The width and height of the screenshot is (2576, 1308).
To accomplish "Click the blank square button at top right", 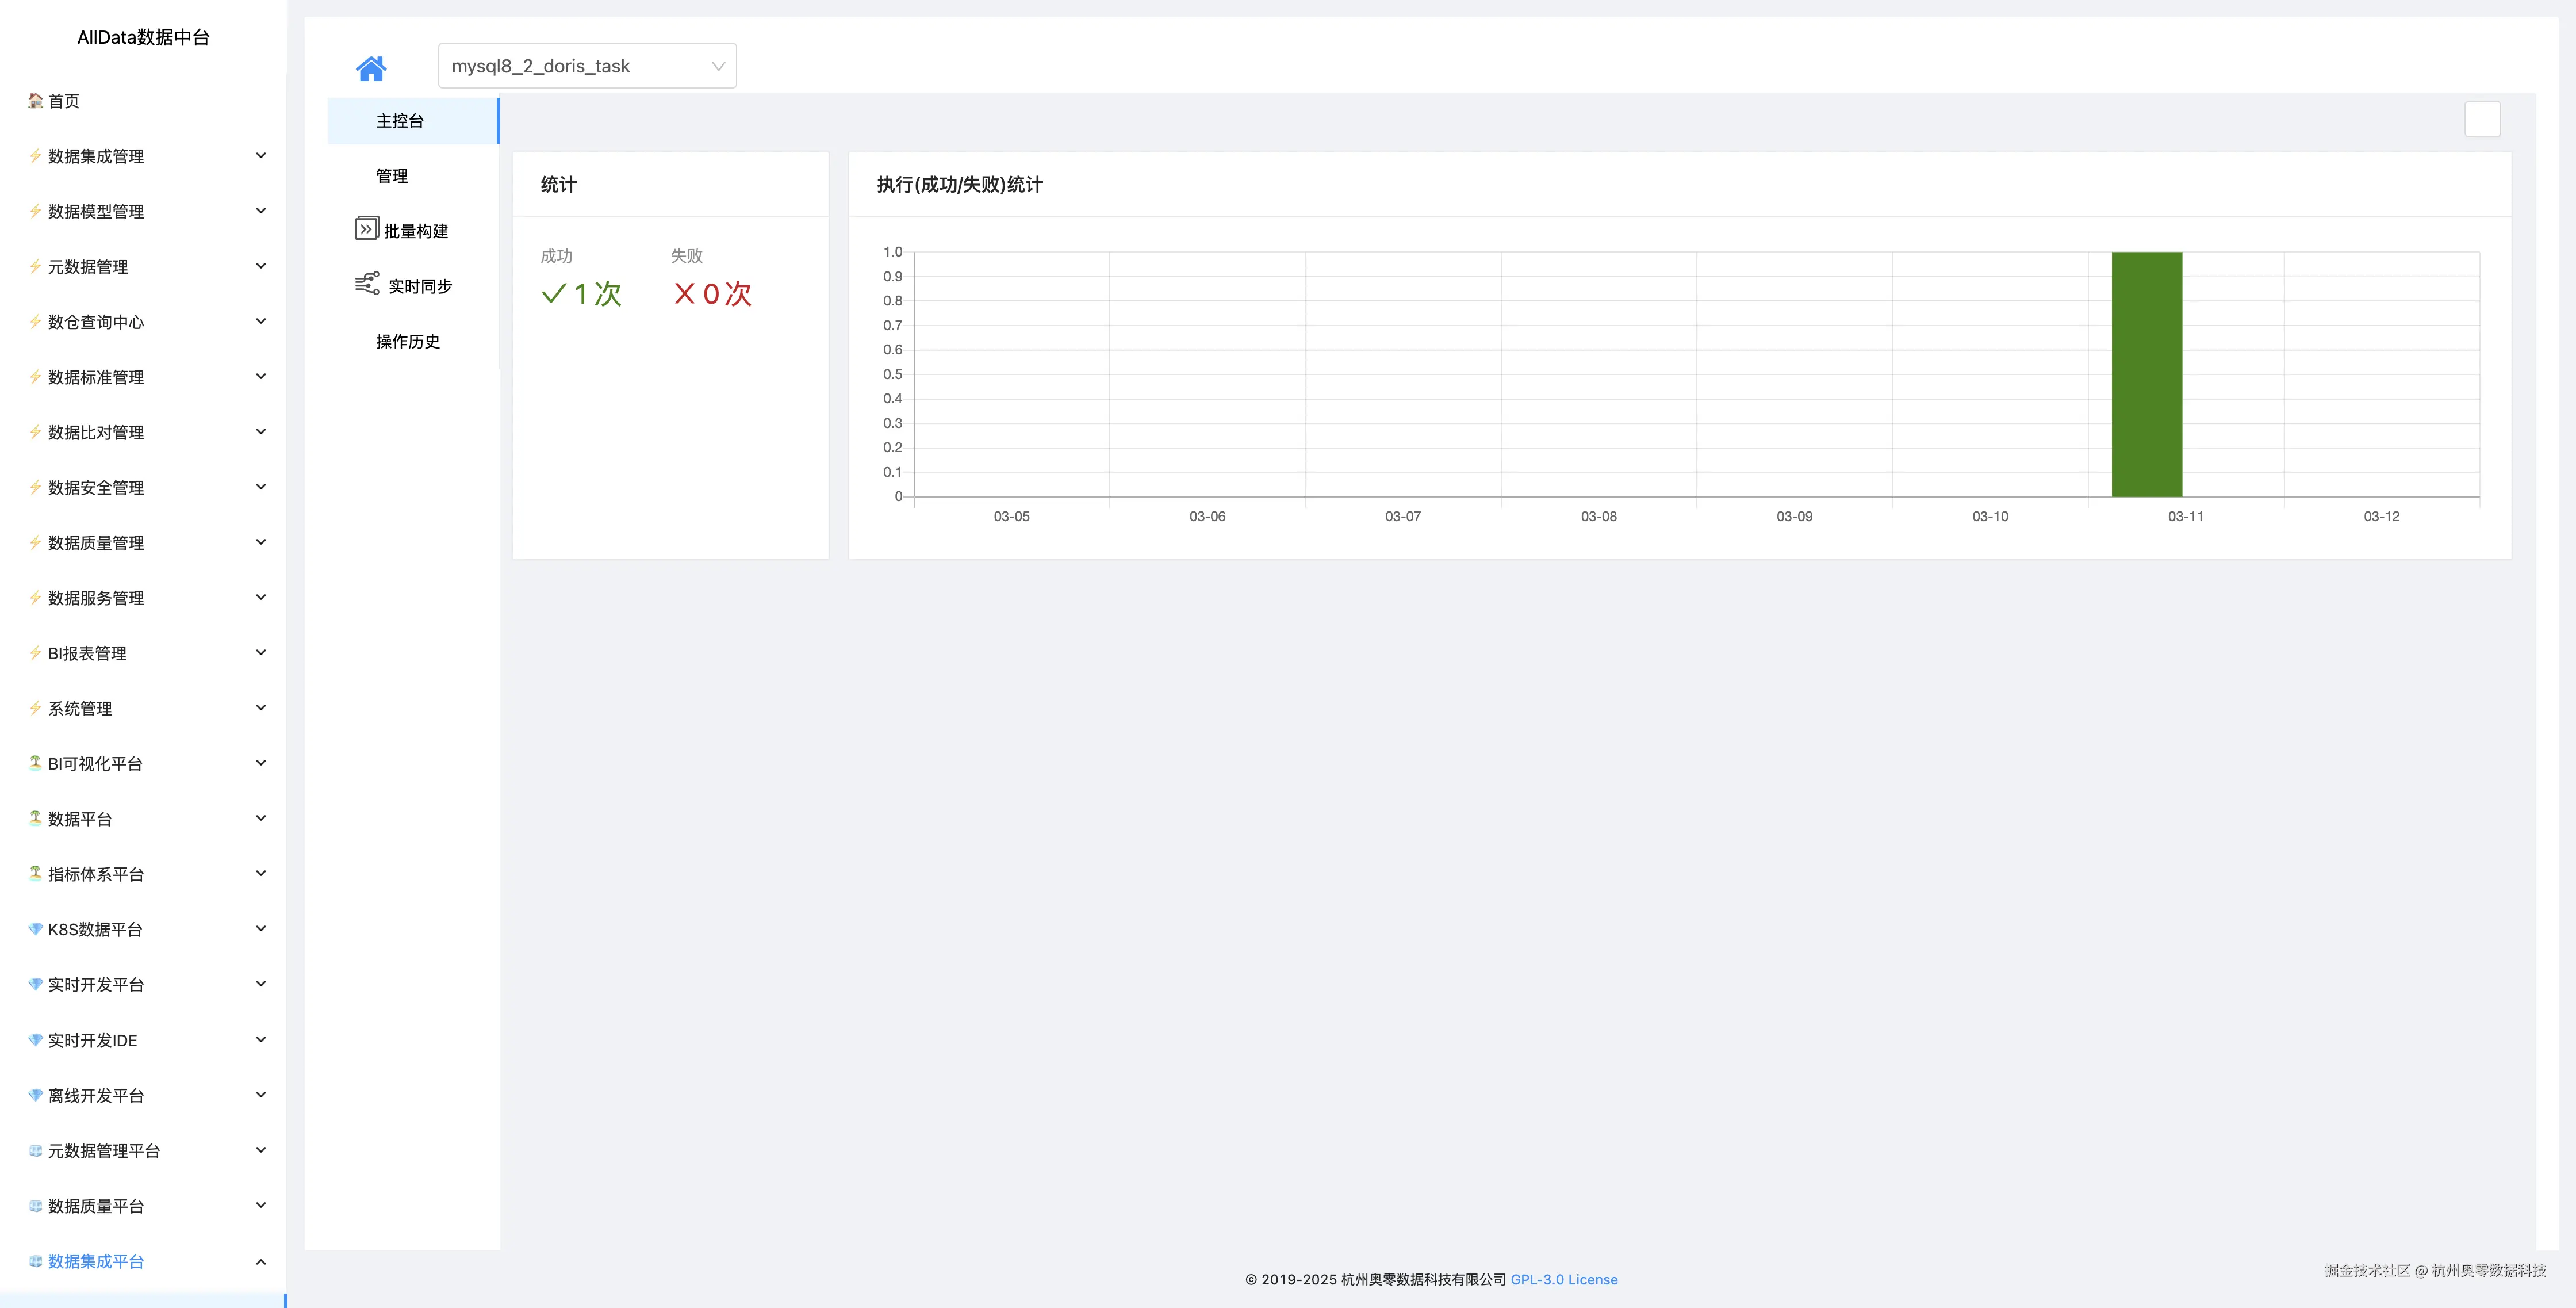I will point(2482,120).
